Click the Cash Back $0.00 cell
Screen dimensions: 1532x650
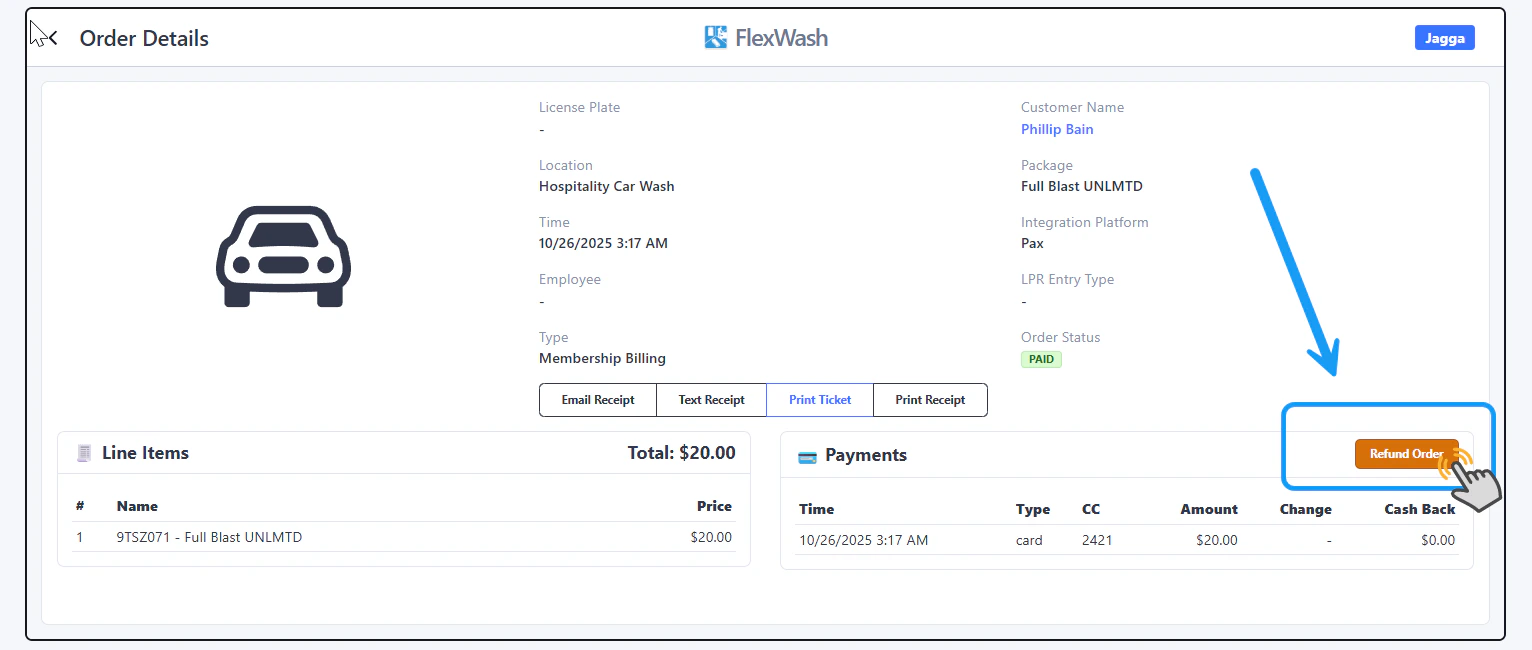1438,540
